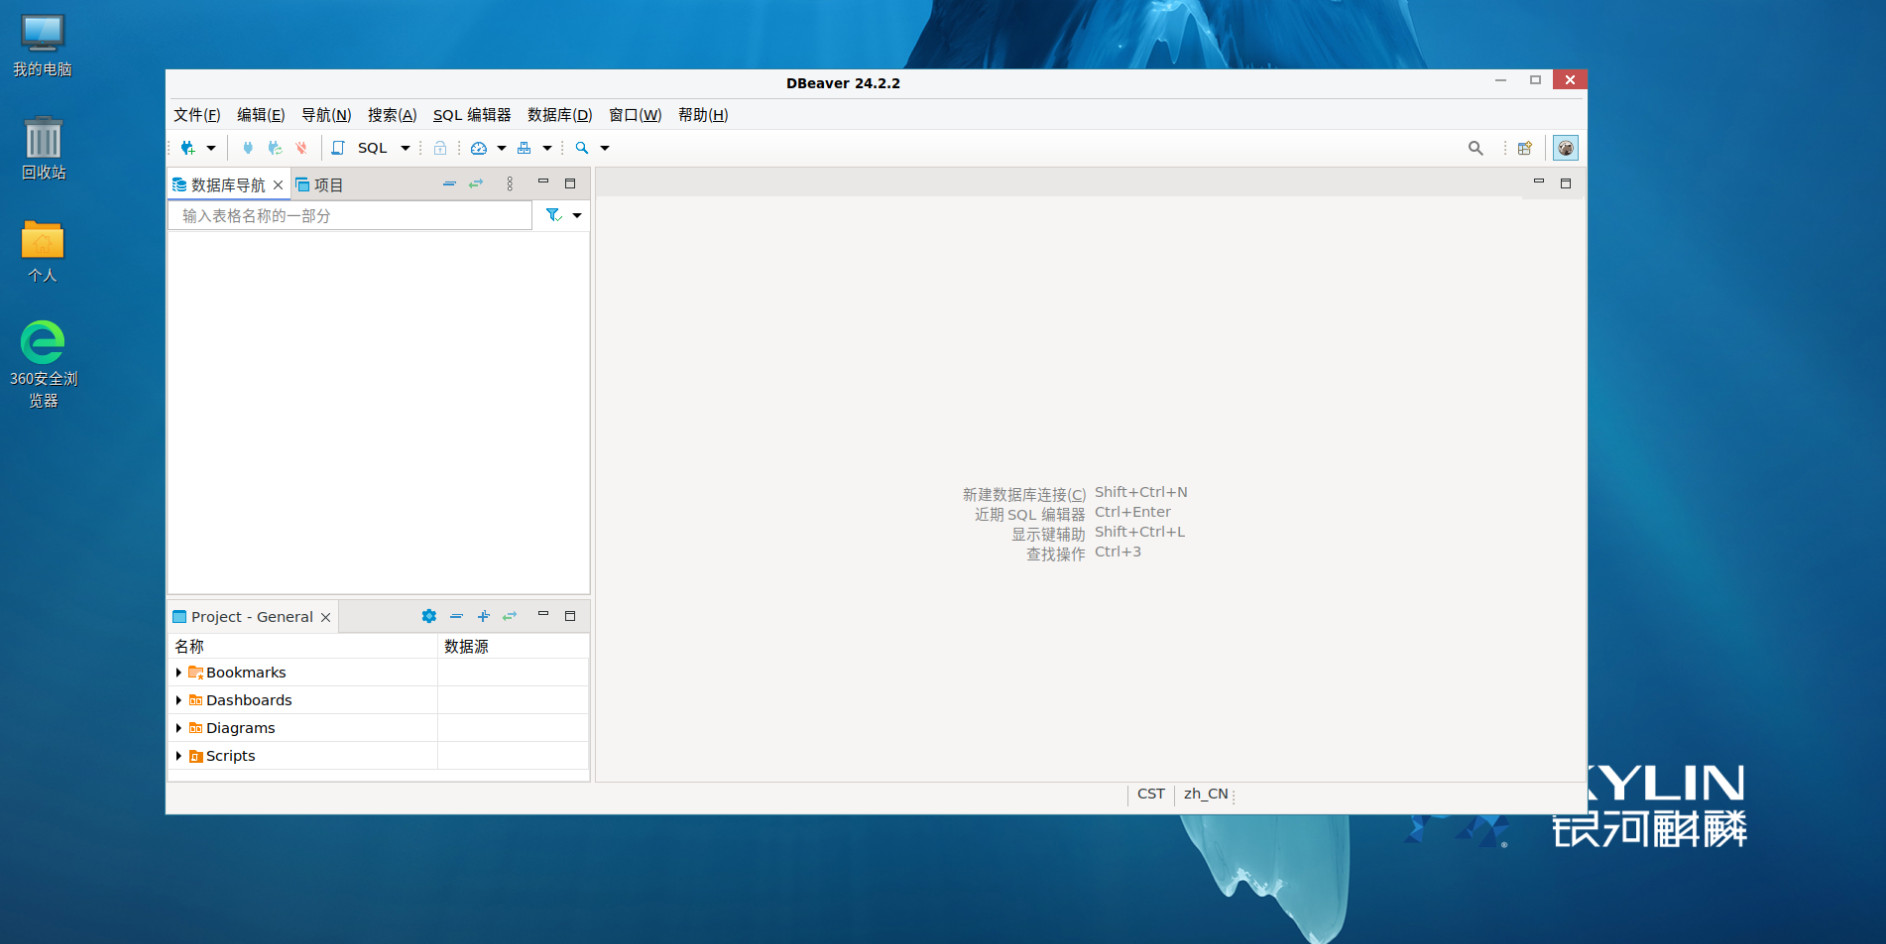Toggle link with editor in database navigator
1886x944 pixels.
[x=476, y=184]
